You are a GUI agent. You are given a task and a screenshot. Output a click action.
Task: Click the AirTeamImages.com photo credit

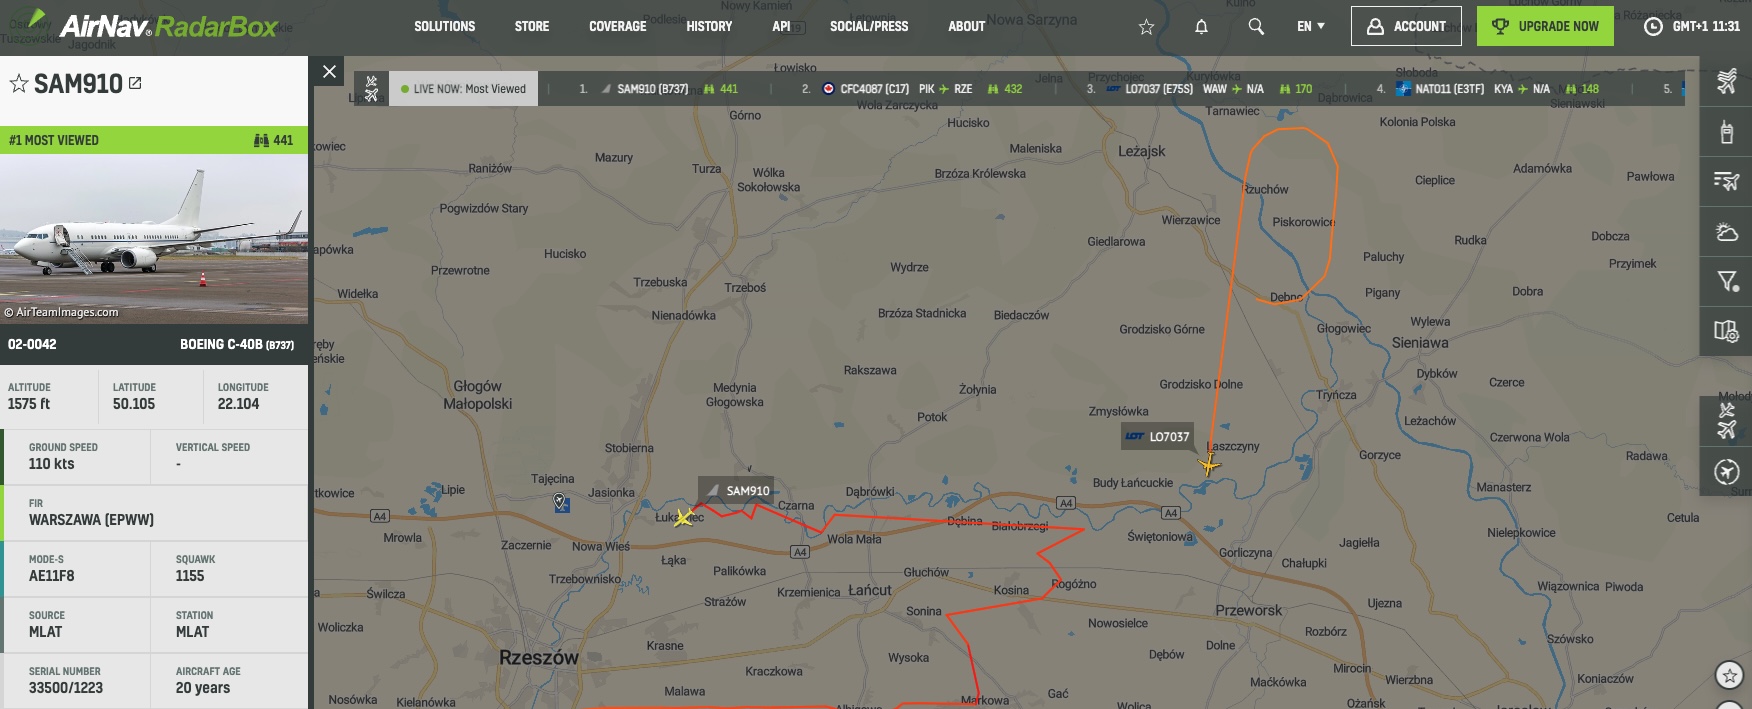click(61, 312)
